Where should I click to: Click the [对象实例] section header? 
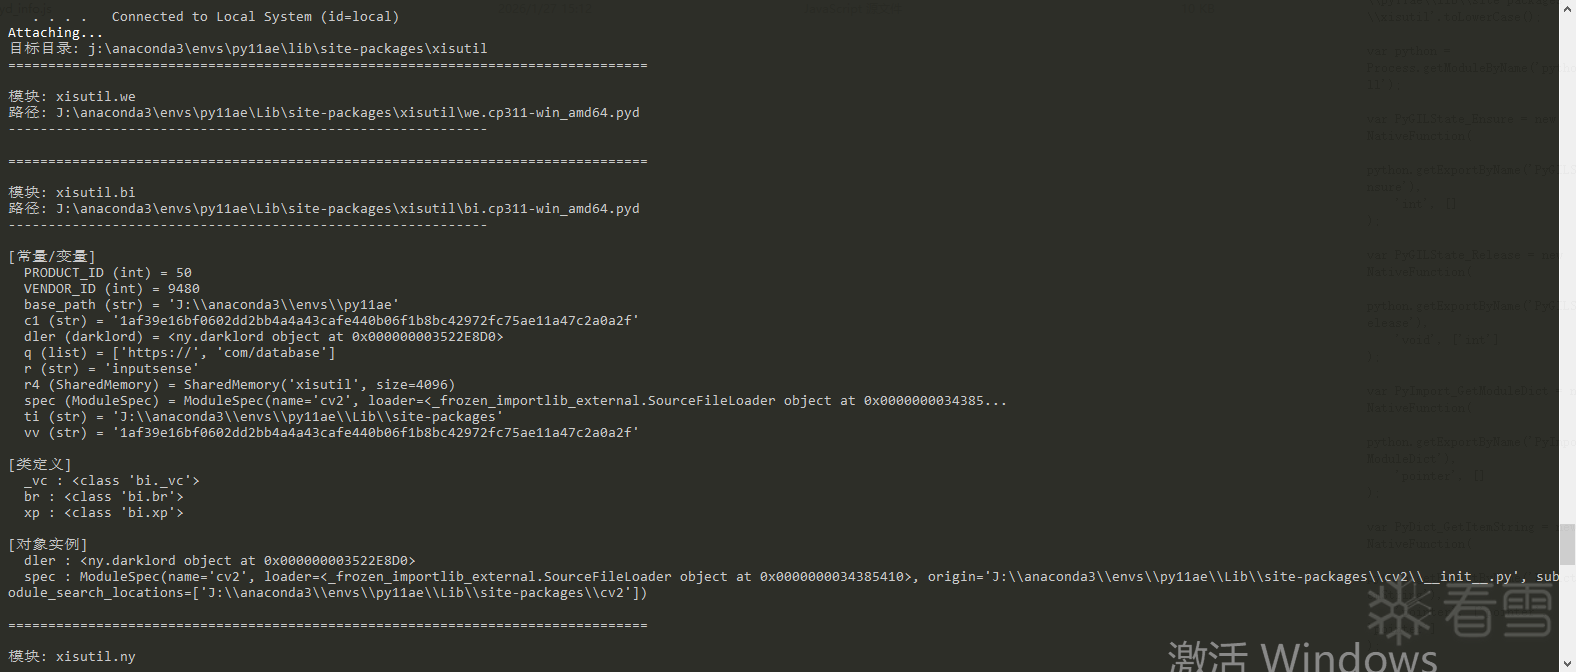tap(48, 545)
